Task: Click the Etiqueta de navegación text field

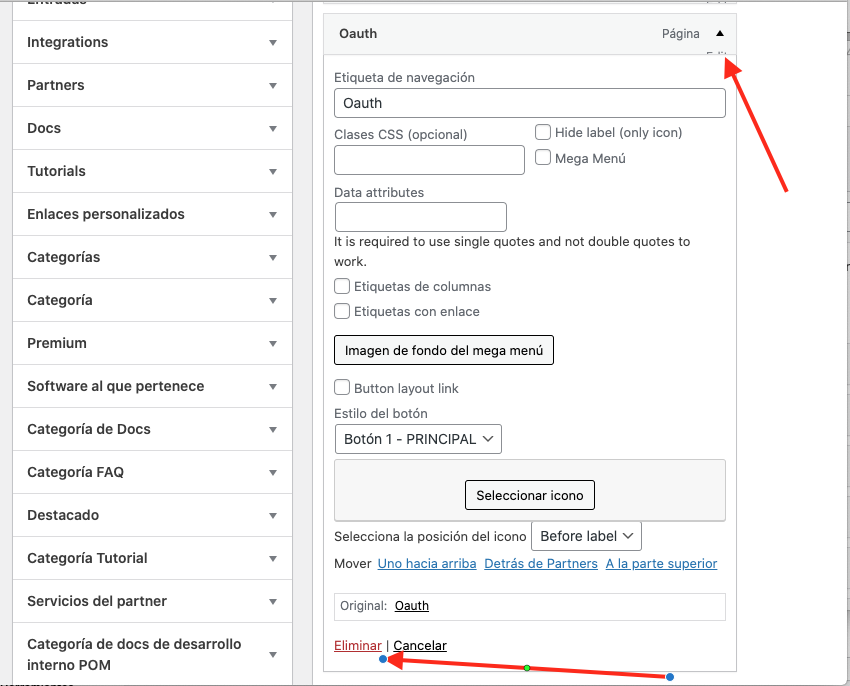Action: [529, 103]
